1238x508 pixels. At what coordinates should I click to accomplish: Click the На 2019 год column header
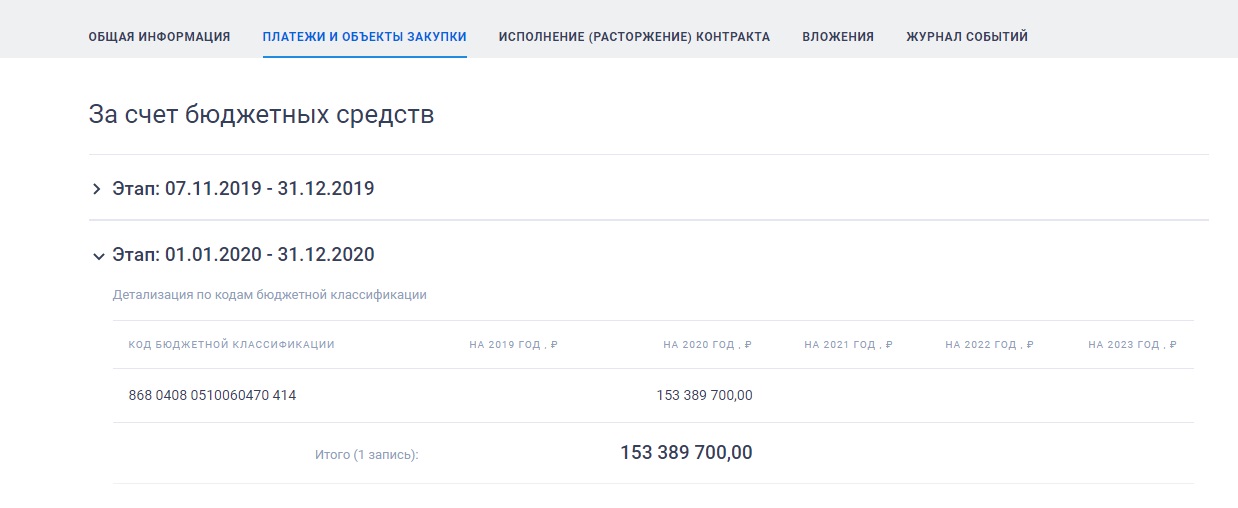click(x=513, y=345)
